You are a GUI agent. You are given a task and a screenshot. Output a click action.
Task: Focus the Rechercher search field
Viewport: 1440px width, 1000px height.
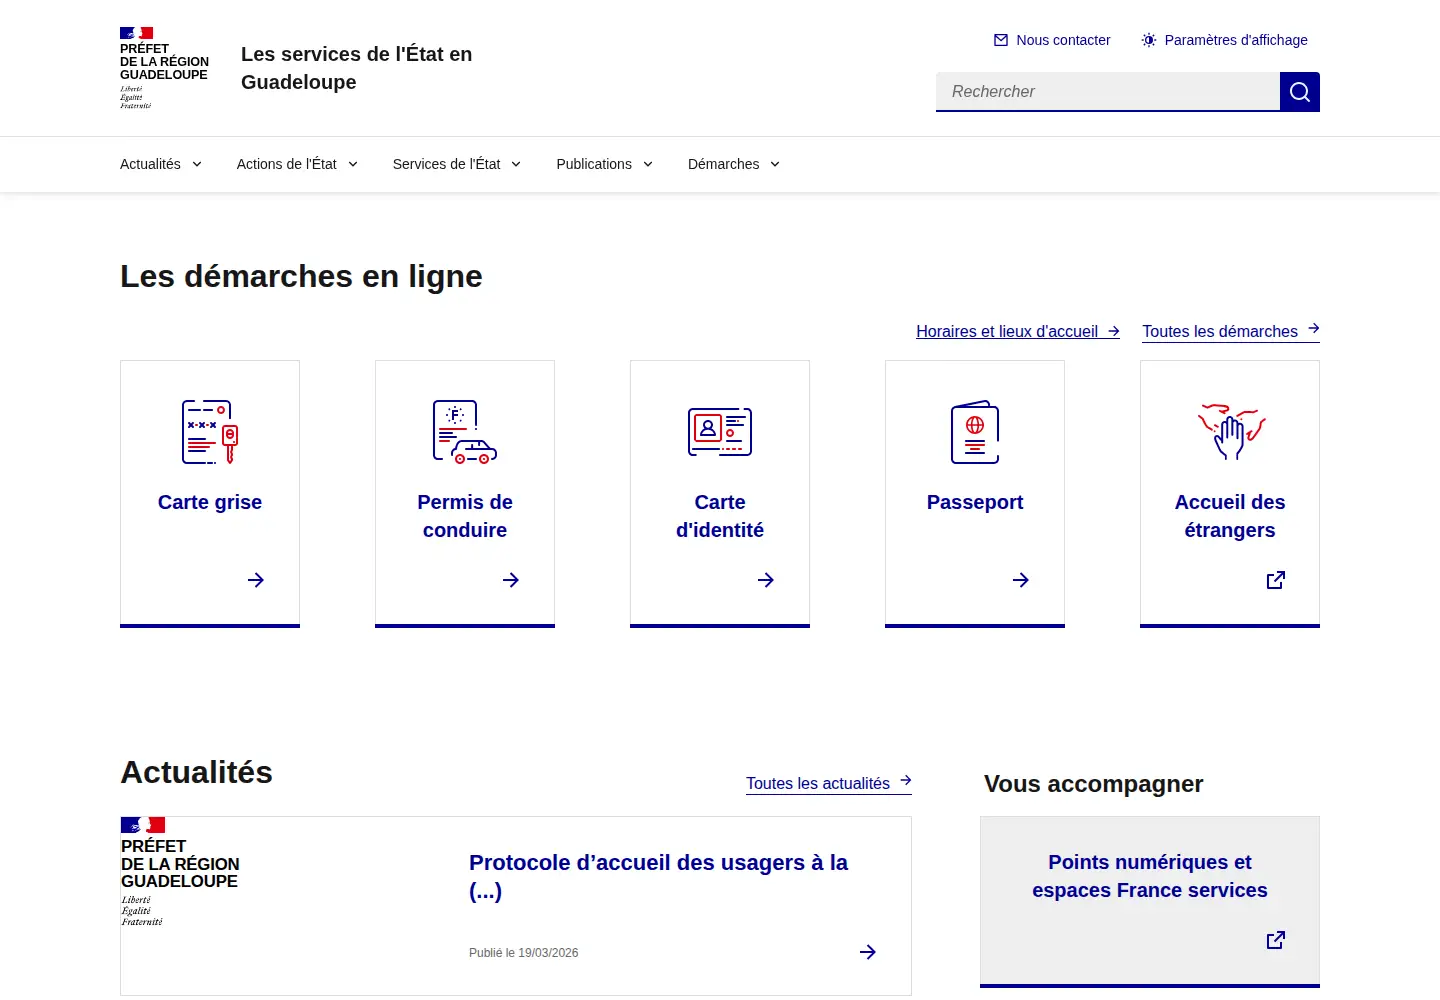point(1108,92)
